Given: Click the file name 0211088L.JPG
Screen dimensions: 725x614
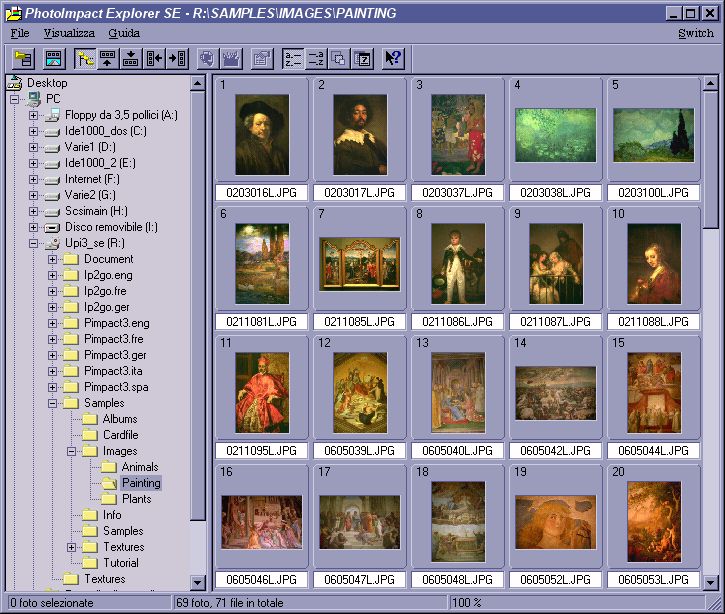Looking at the screenshot, I should [653, 322].
